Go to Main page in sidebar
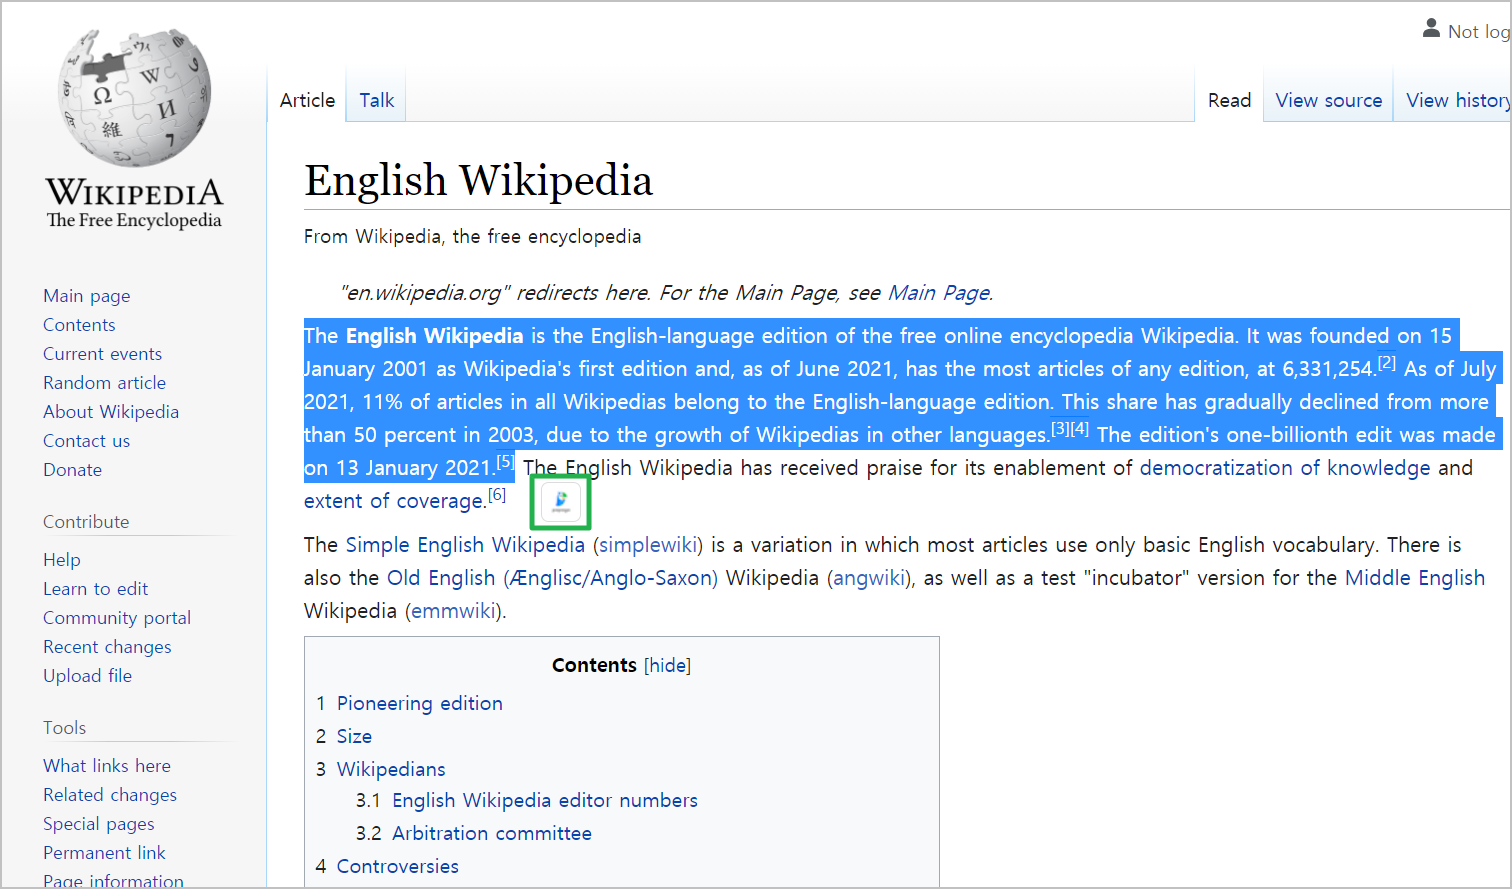Viewport: 1512px width, 889px height. [86, 296]
